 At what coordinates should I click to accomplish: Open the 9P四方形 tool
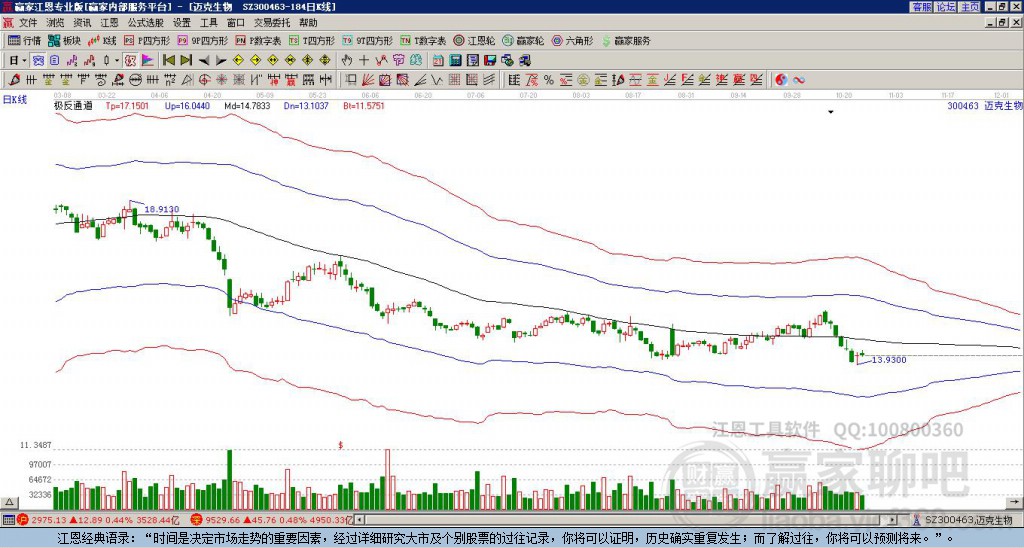pyautogui.click(x=203, y=40)
